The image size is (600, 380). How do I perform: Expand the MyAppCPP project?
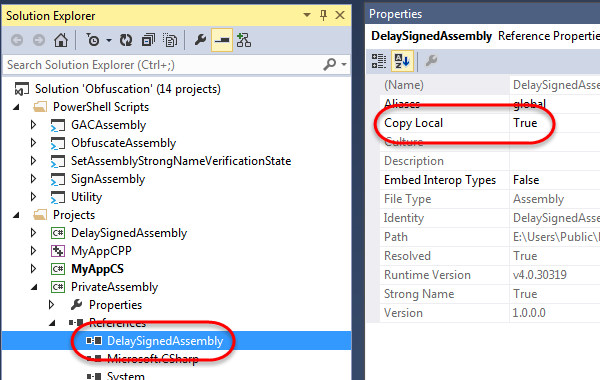33,251
